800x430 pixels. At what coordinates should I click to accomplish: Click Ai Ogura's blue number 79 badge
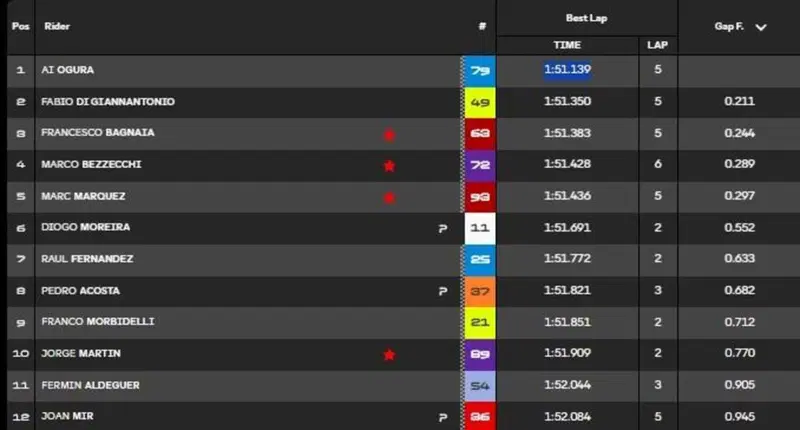coord(480,70)
